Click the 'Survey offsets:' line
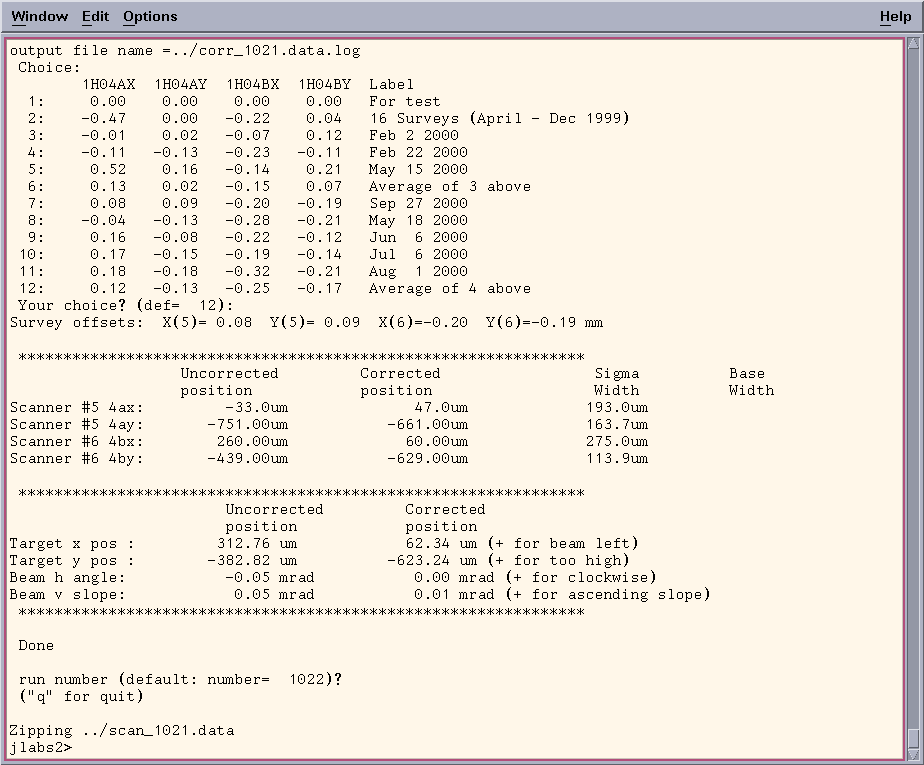The height and width of the screenshot is (765, 924). click(306, 323)
